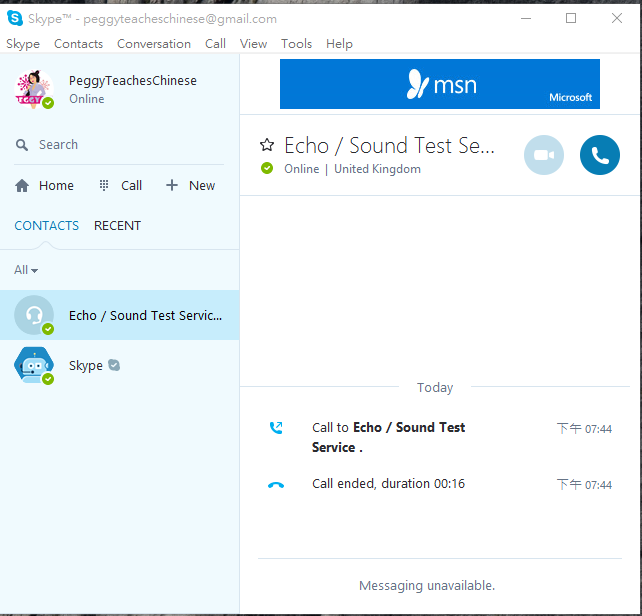Click the green status icon beside Online in header
This screenshot has width=642, height=616.
point(267,168)
